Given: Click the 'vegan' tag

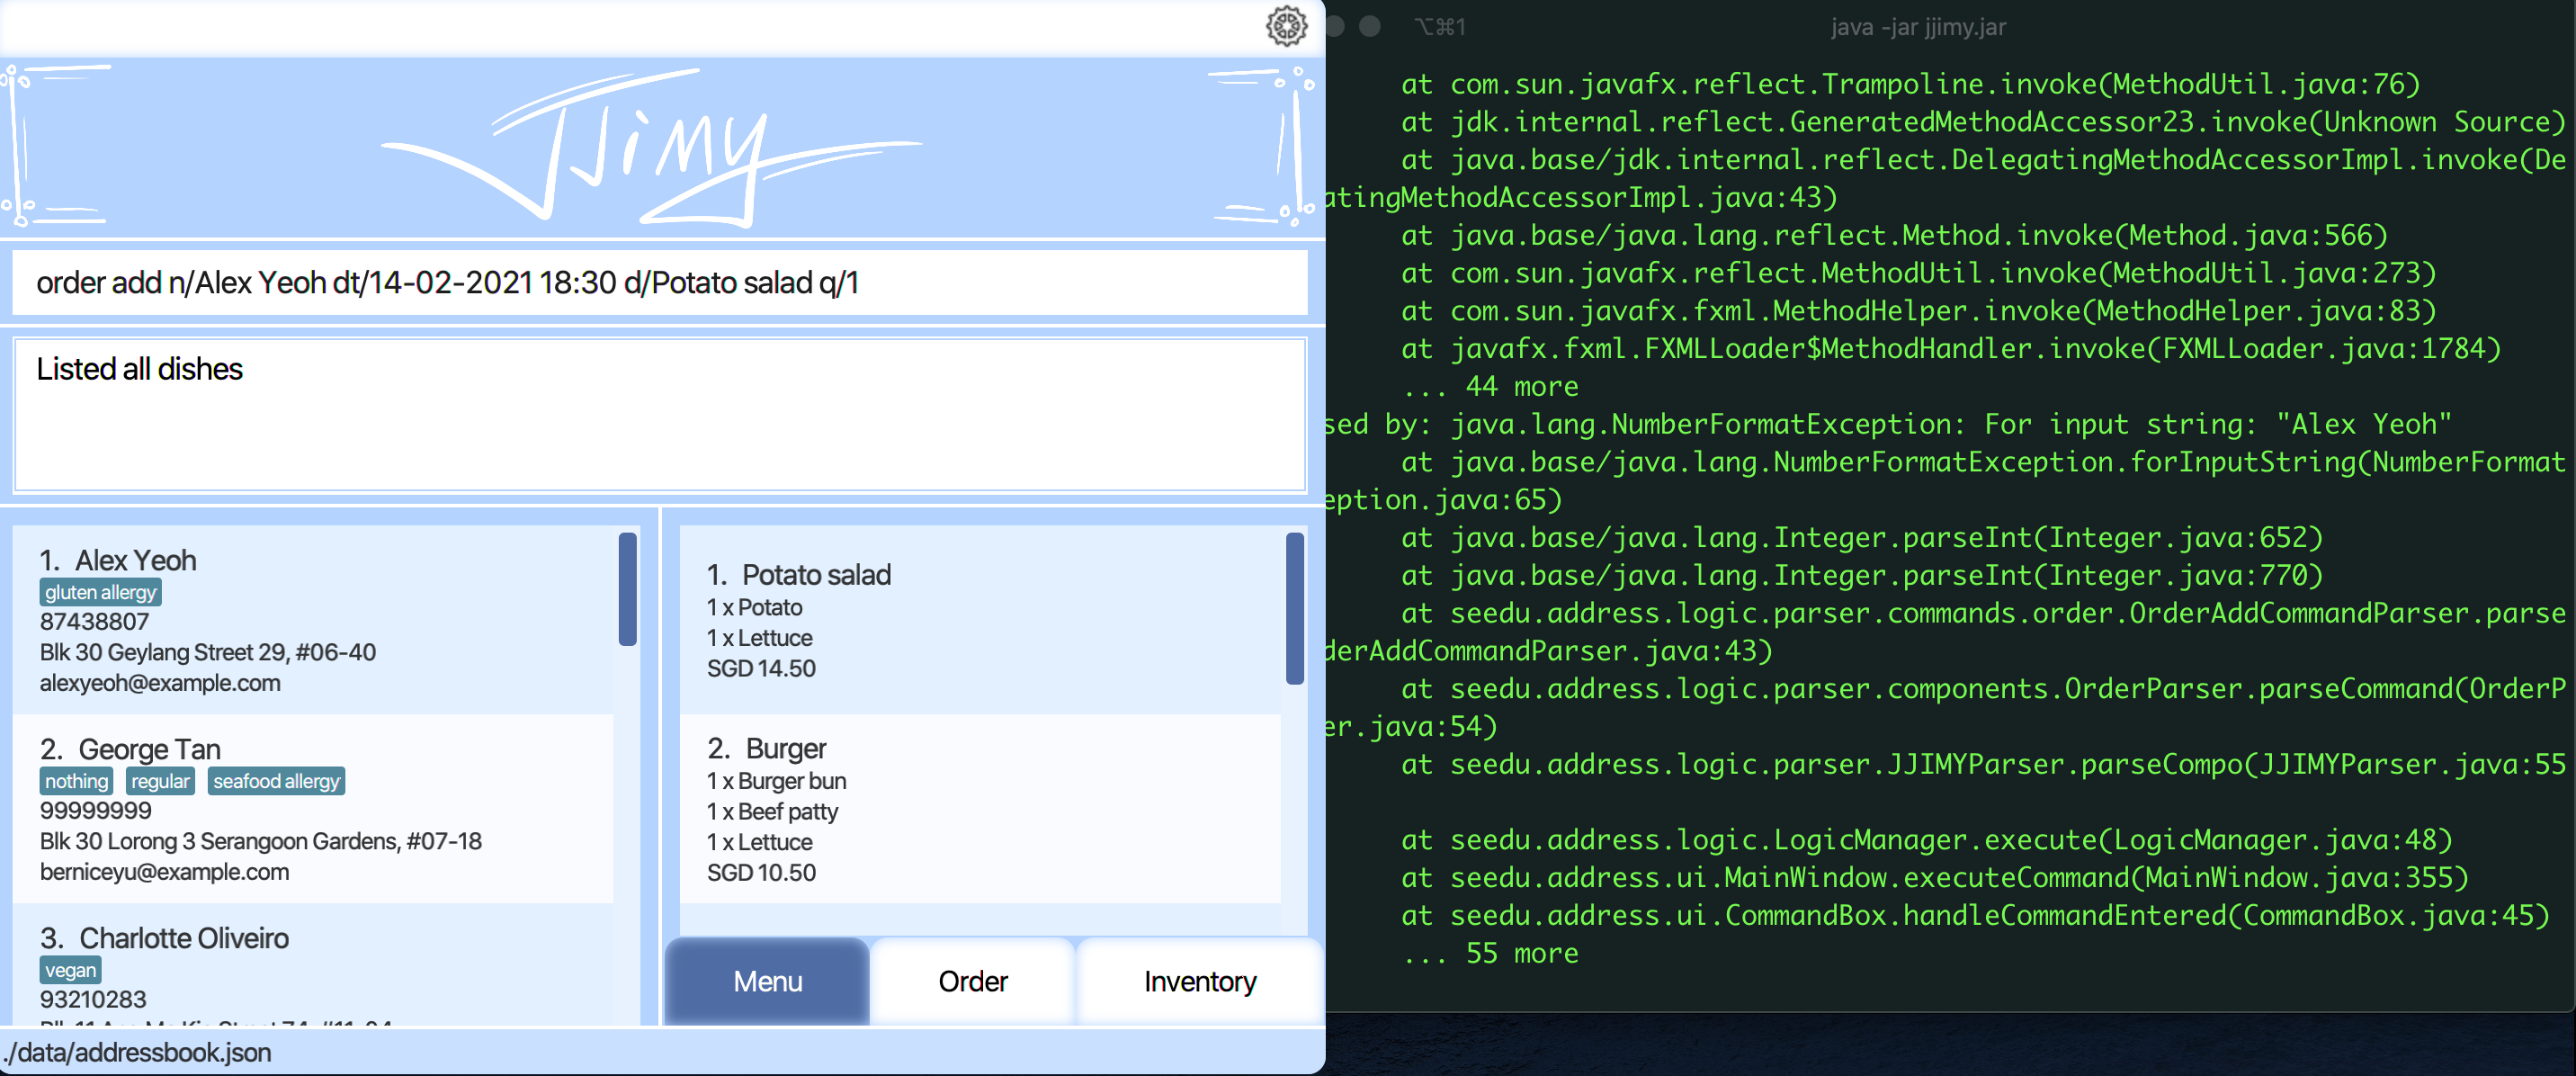Looking at the screenshot, I should [70, 970].
